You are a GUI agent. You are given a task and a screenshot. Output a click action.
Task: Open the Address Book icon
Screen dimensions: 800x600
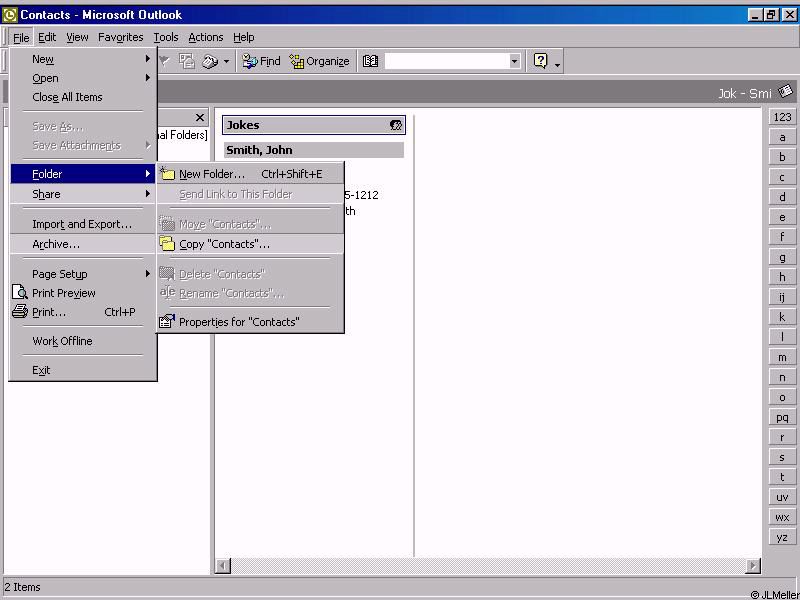(x=370, y=61)
